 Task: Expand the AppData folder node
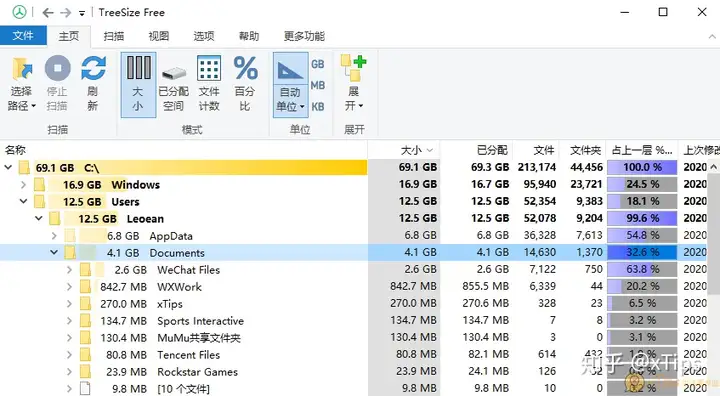coord(54,236)
